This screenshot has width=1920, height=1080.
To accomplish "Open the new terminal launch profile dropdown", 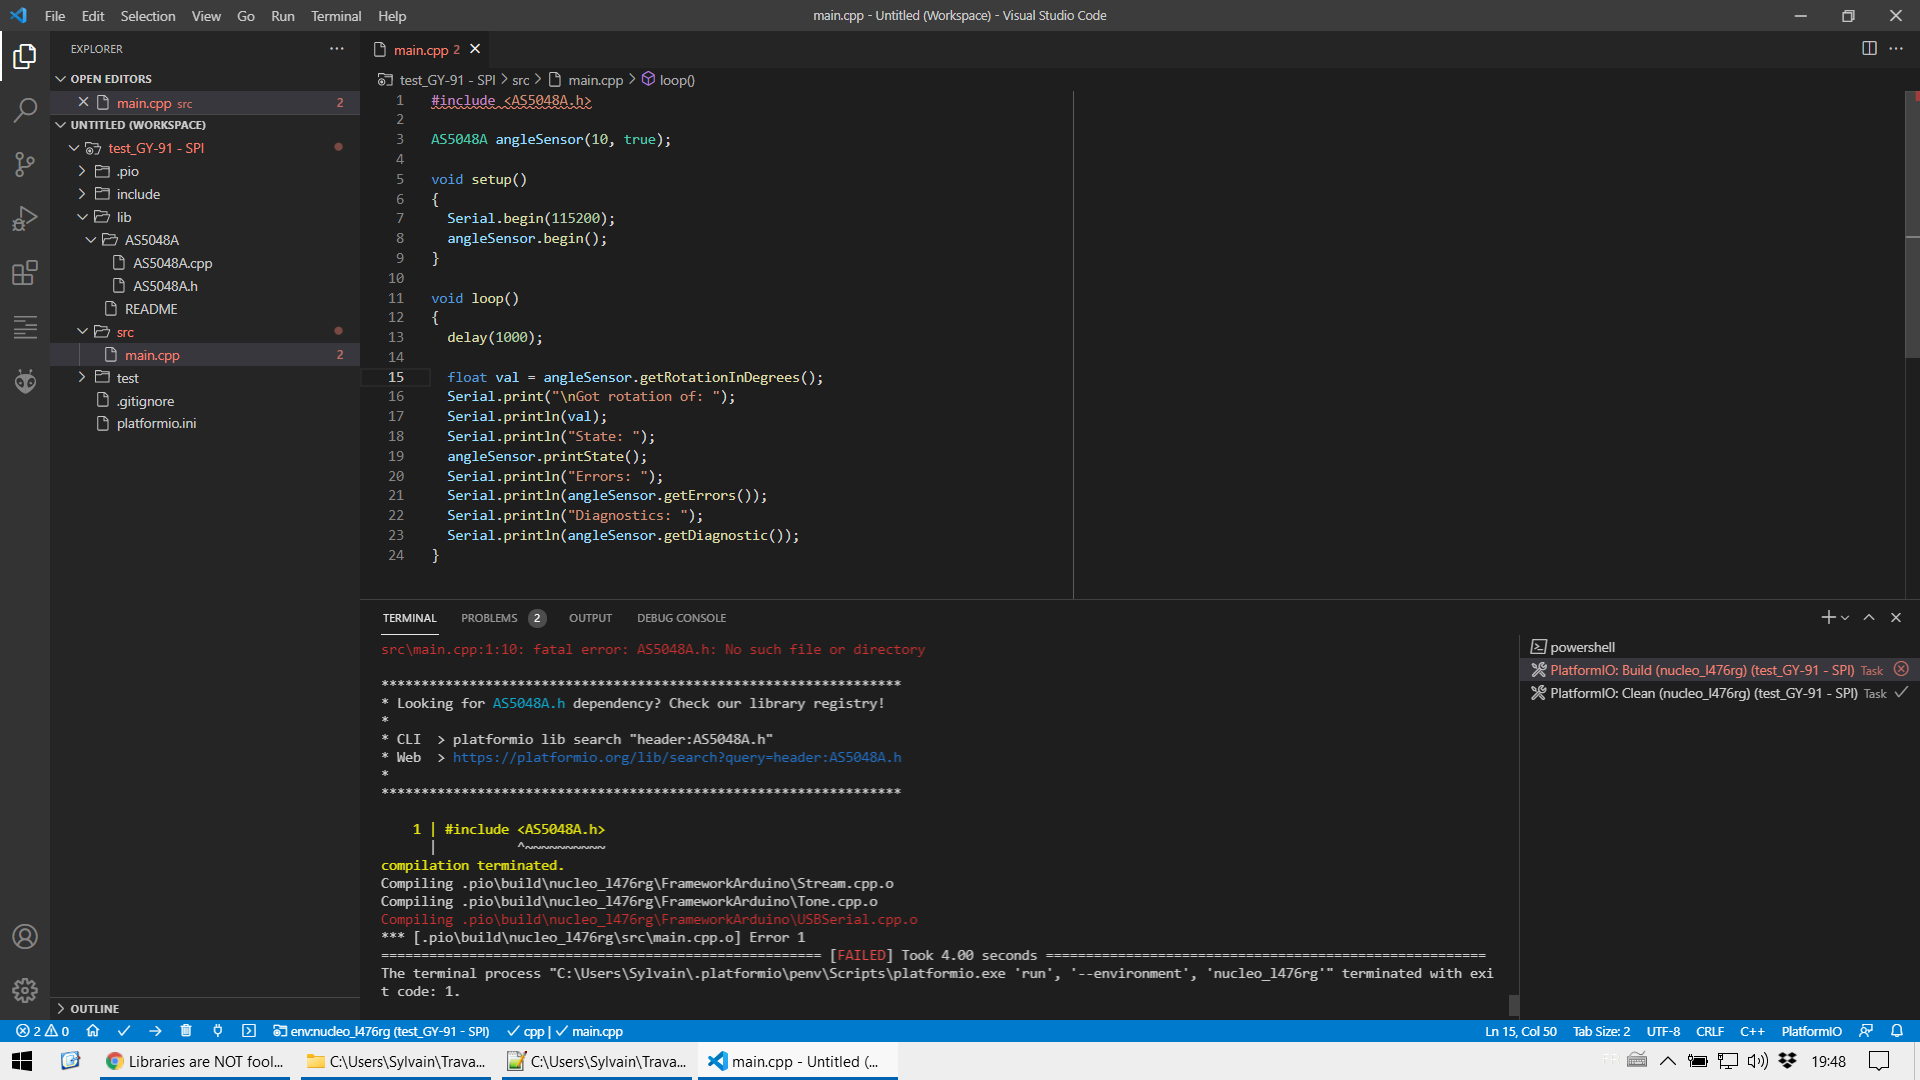I will click(x=1845, y=618).
